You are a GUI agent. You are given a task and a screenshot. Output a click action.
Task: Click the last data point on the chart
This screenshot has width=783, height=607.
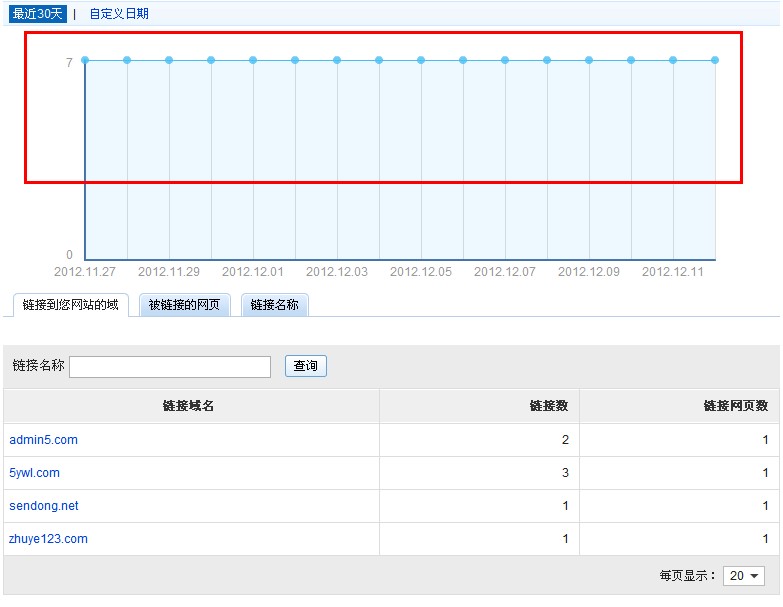[x=715, y=60]
